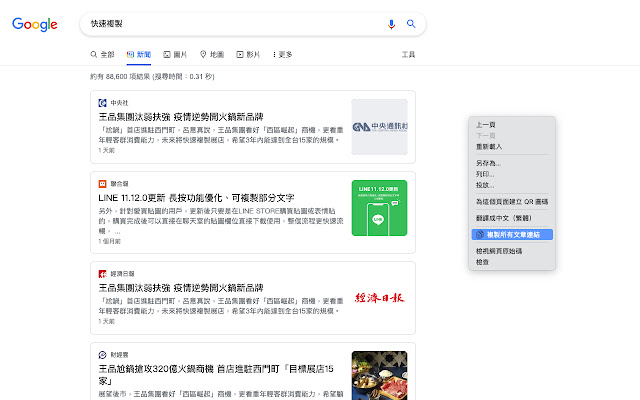The width and height of the screenshot is (640, 400).
Task: Click the blue magnifier search button
Action: coord(411,24)
